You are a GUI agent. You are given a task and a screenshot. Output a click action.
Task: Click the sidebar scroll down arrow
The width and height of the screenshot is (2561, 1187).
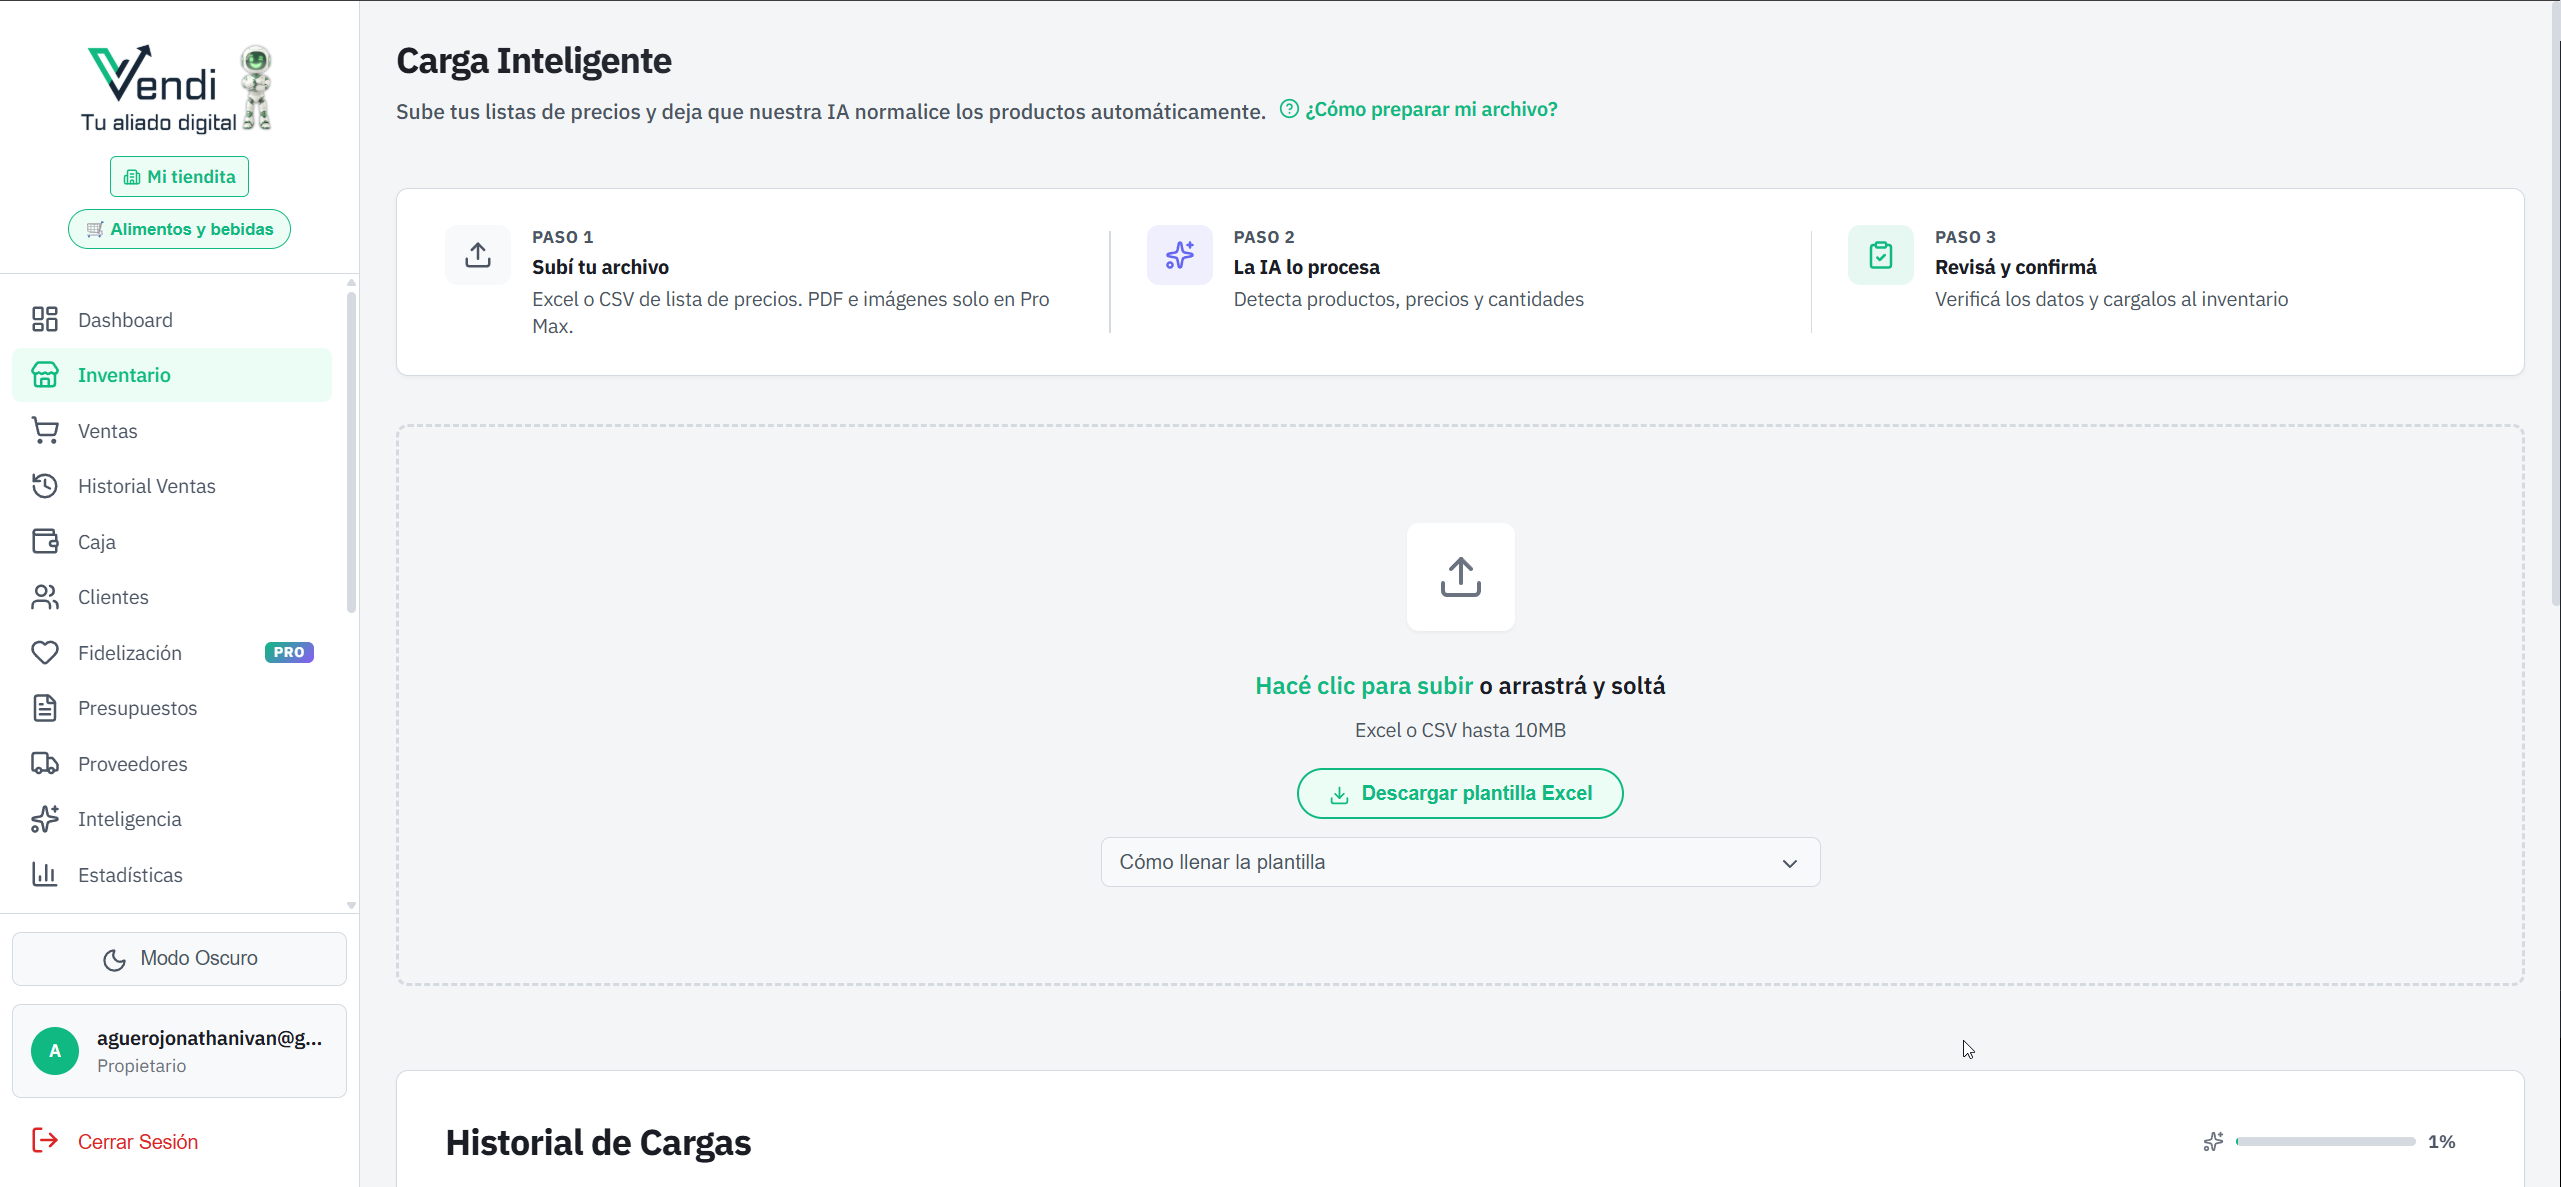pyautogui.click(x=351, y=905)
